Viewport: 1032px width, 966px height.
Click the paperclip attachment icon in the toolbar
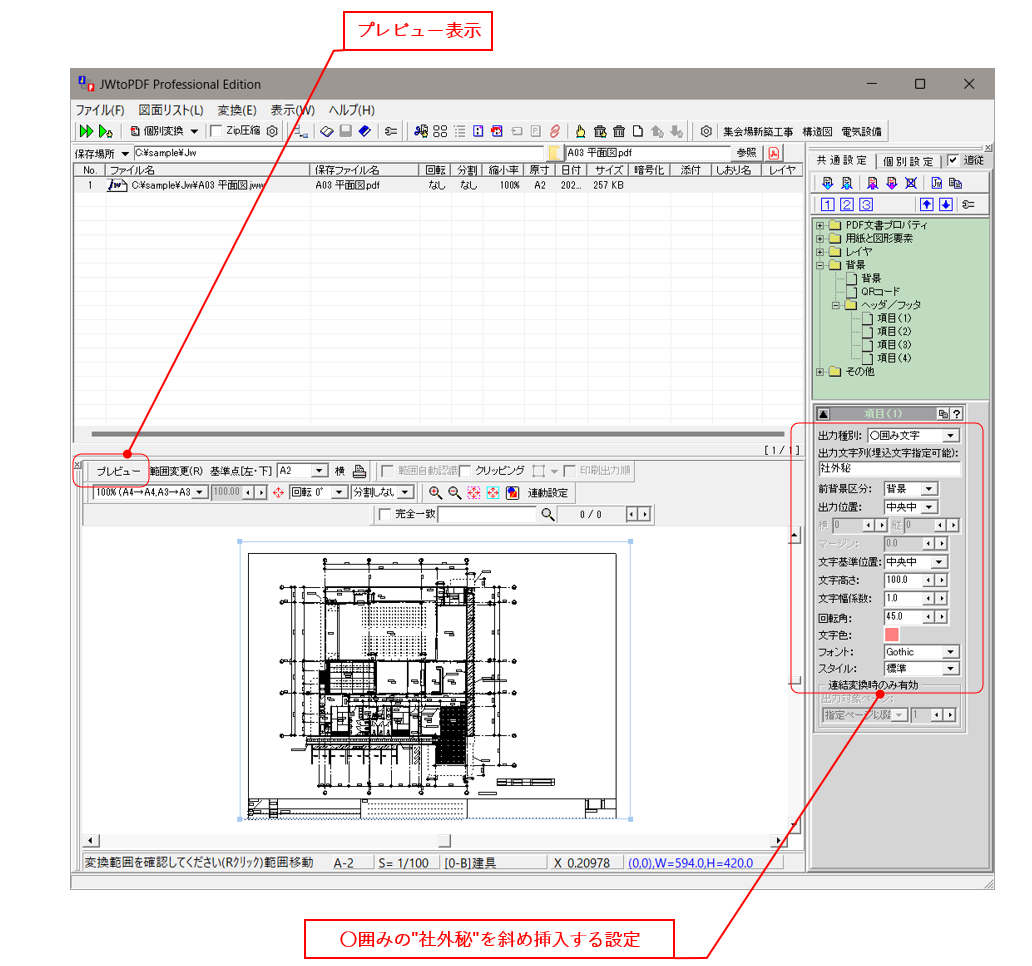click(555, 131)
